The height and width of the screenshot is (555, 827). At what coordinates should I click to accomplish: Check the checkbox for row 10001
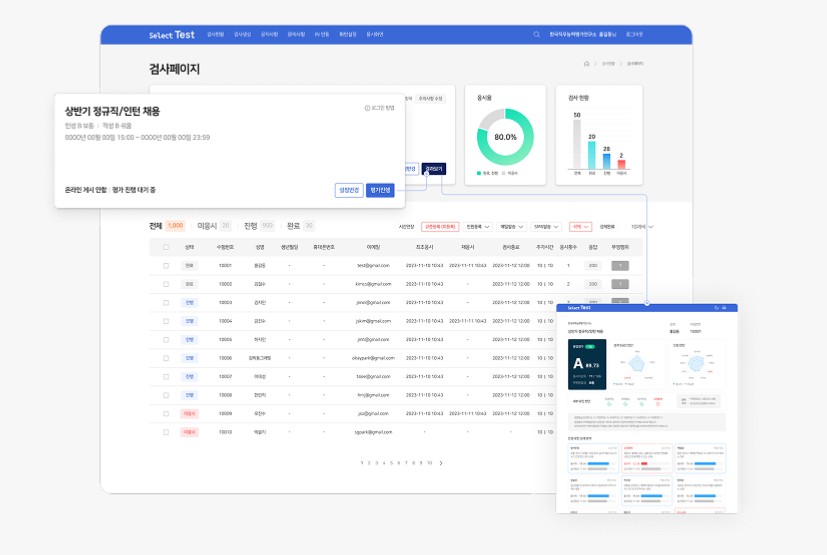pos(166,265)
